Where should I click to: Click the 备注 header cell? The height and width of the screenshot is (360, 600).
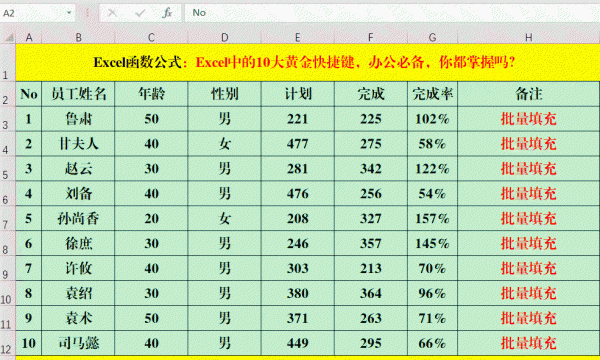pyautogui.click(x=528, y=94)
